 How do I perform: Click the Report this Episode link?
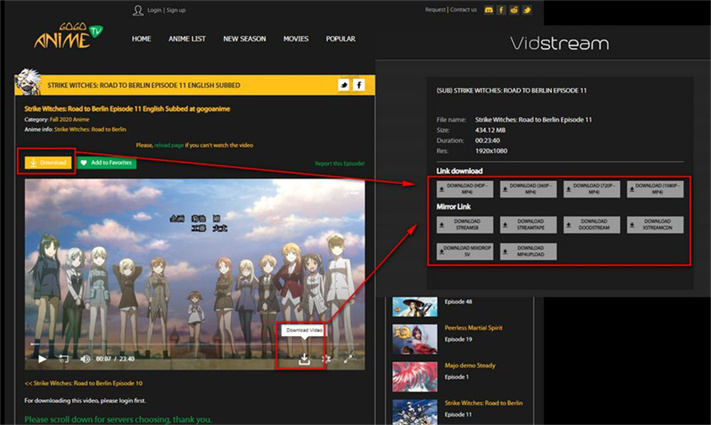pyautogui.click(x=340, y=163)
